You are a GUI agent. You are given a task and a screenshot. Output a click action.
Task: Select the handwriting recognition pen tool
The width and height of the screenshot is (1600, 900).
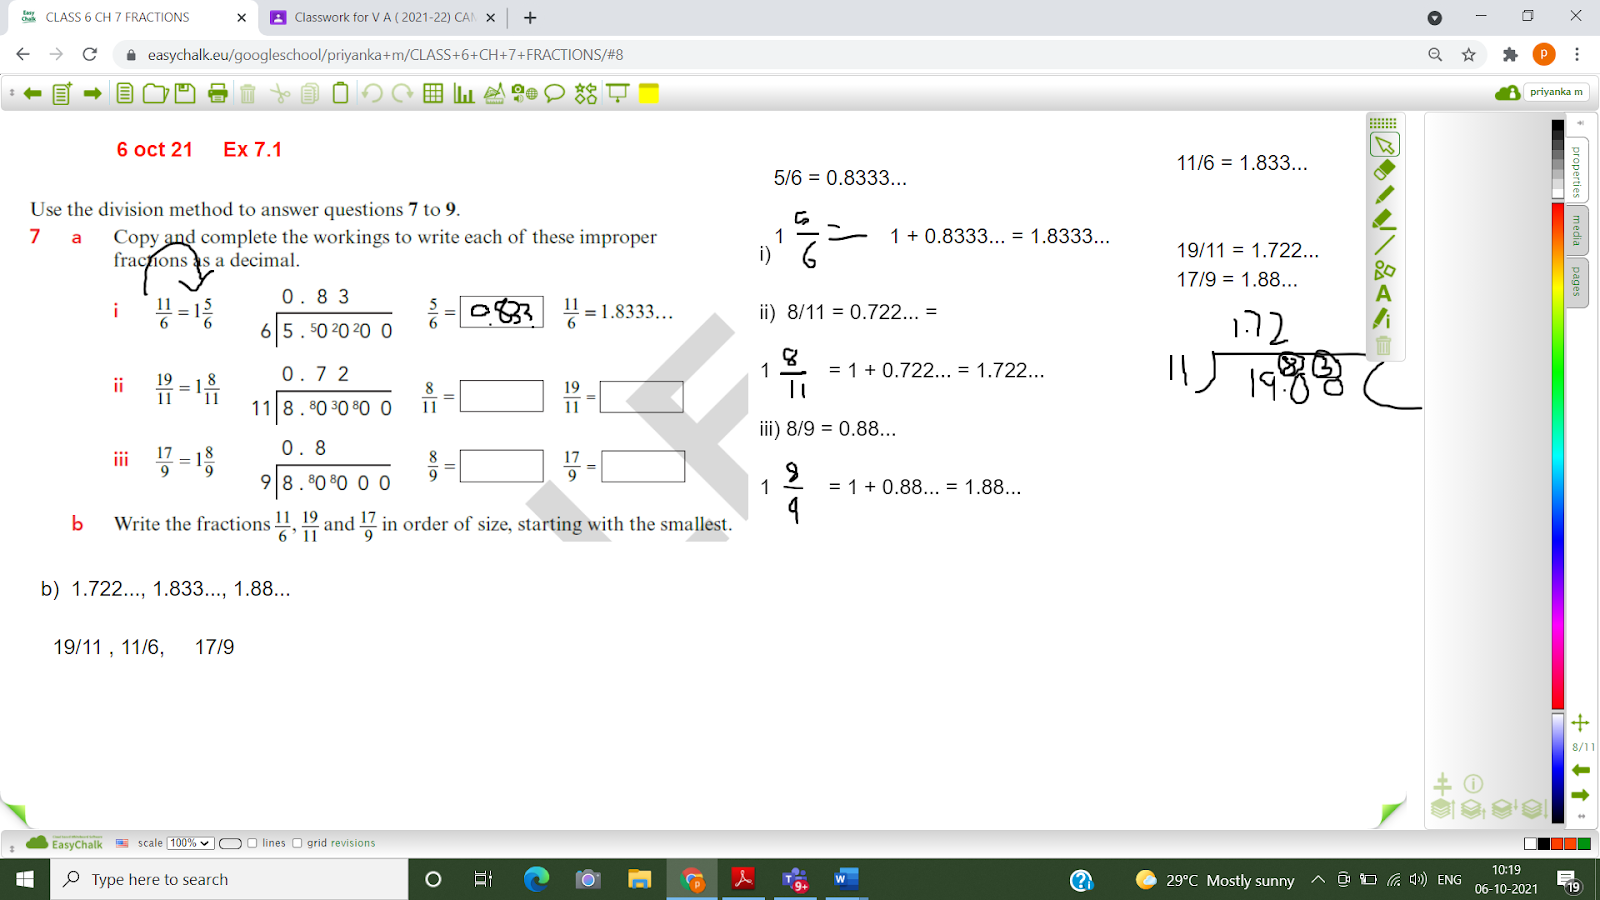point(1384,319)
